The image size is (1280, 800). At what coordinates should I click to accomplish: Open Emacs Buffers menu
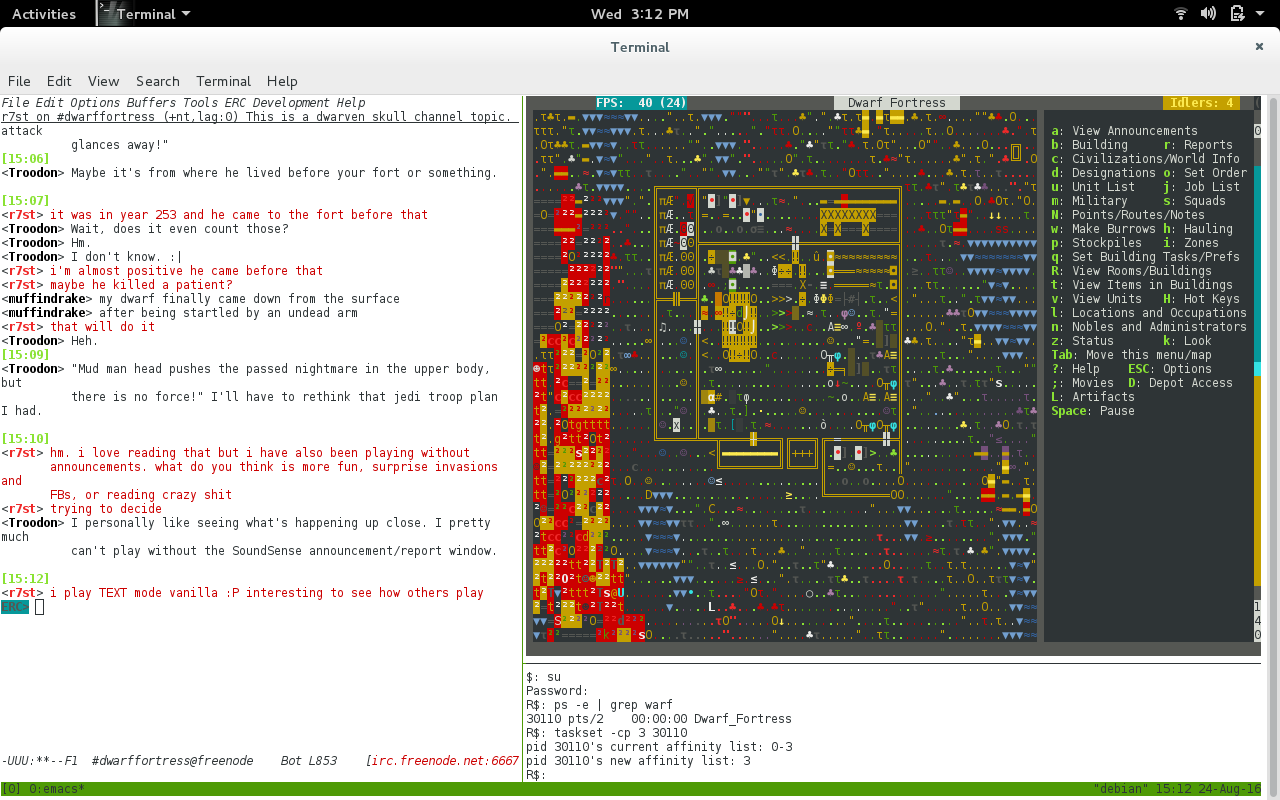click(152, 103)
